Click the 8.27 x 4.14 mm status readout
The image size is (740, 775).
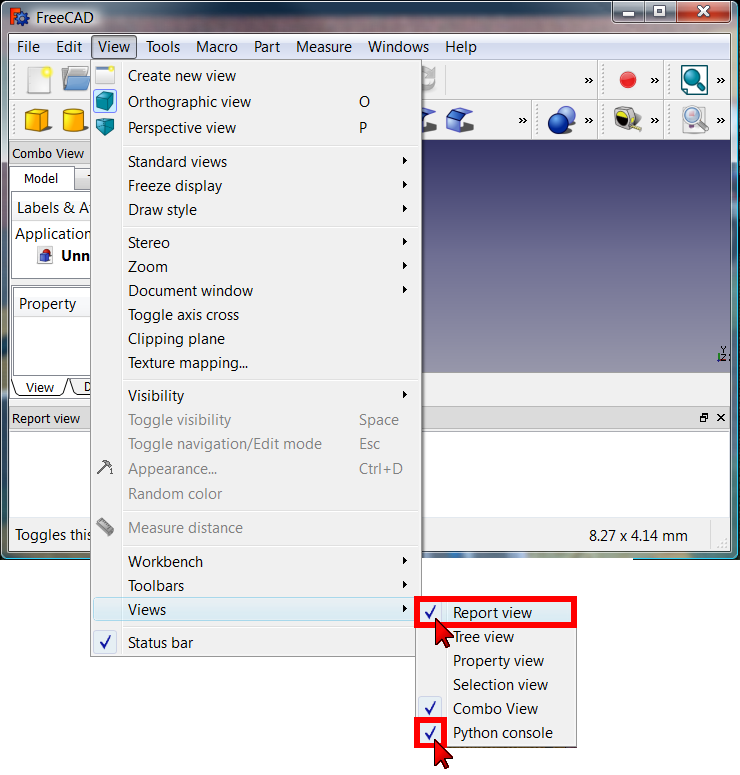coord(638,536)
